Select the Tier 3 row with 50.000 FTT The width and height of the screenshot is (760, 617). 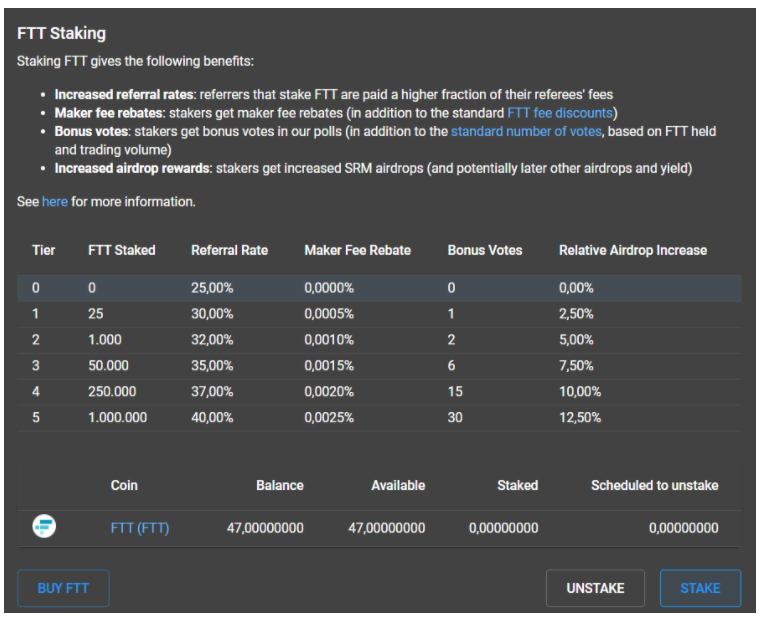(378, 366)
